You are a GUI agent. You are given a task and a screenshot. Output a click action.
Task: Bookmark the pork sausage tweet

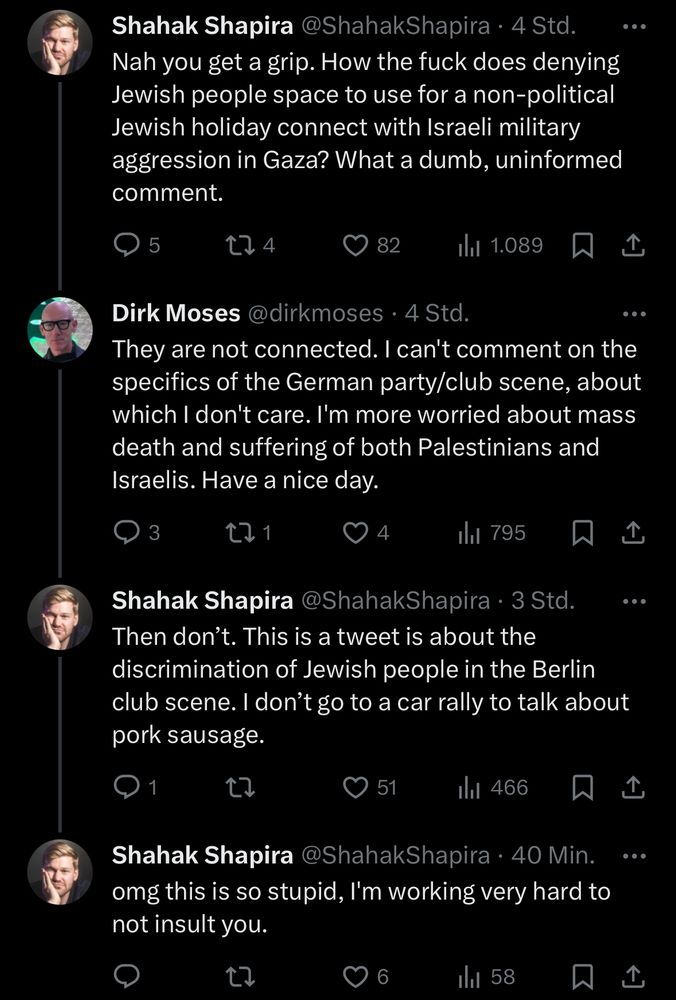coord(582,788)
